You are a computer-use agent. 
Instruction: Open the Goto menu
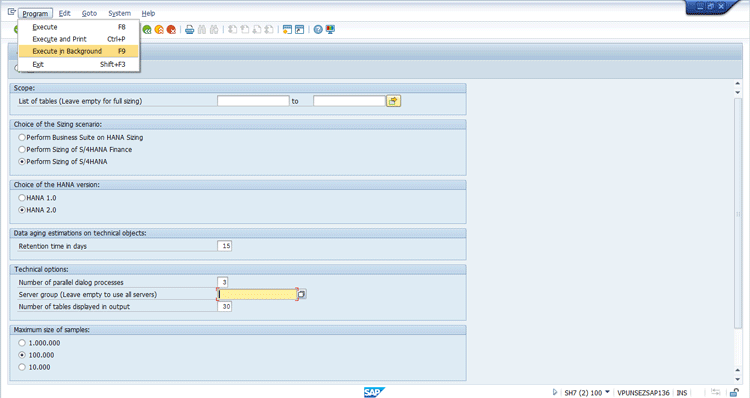[x=89, y=13]
